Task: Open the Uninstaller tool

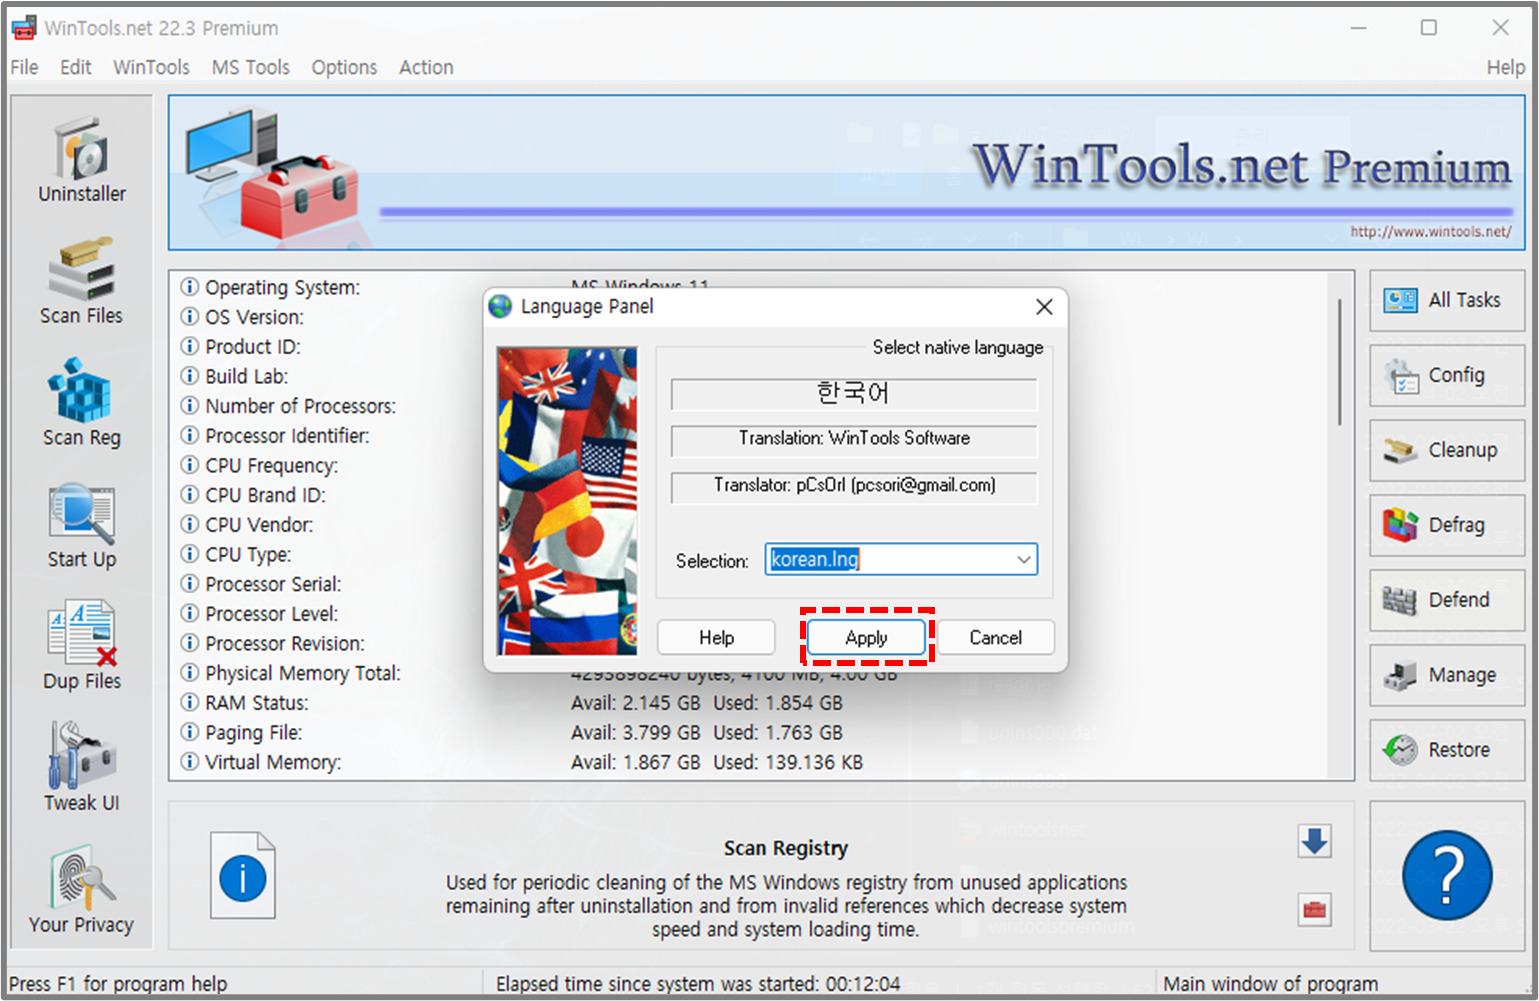Action: coord(82,160)
